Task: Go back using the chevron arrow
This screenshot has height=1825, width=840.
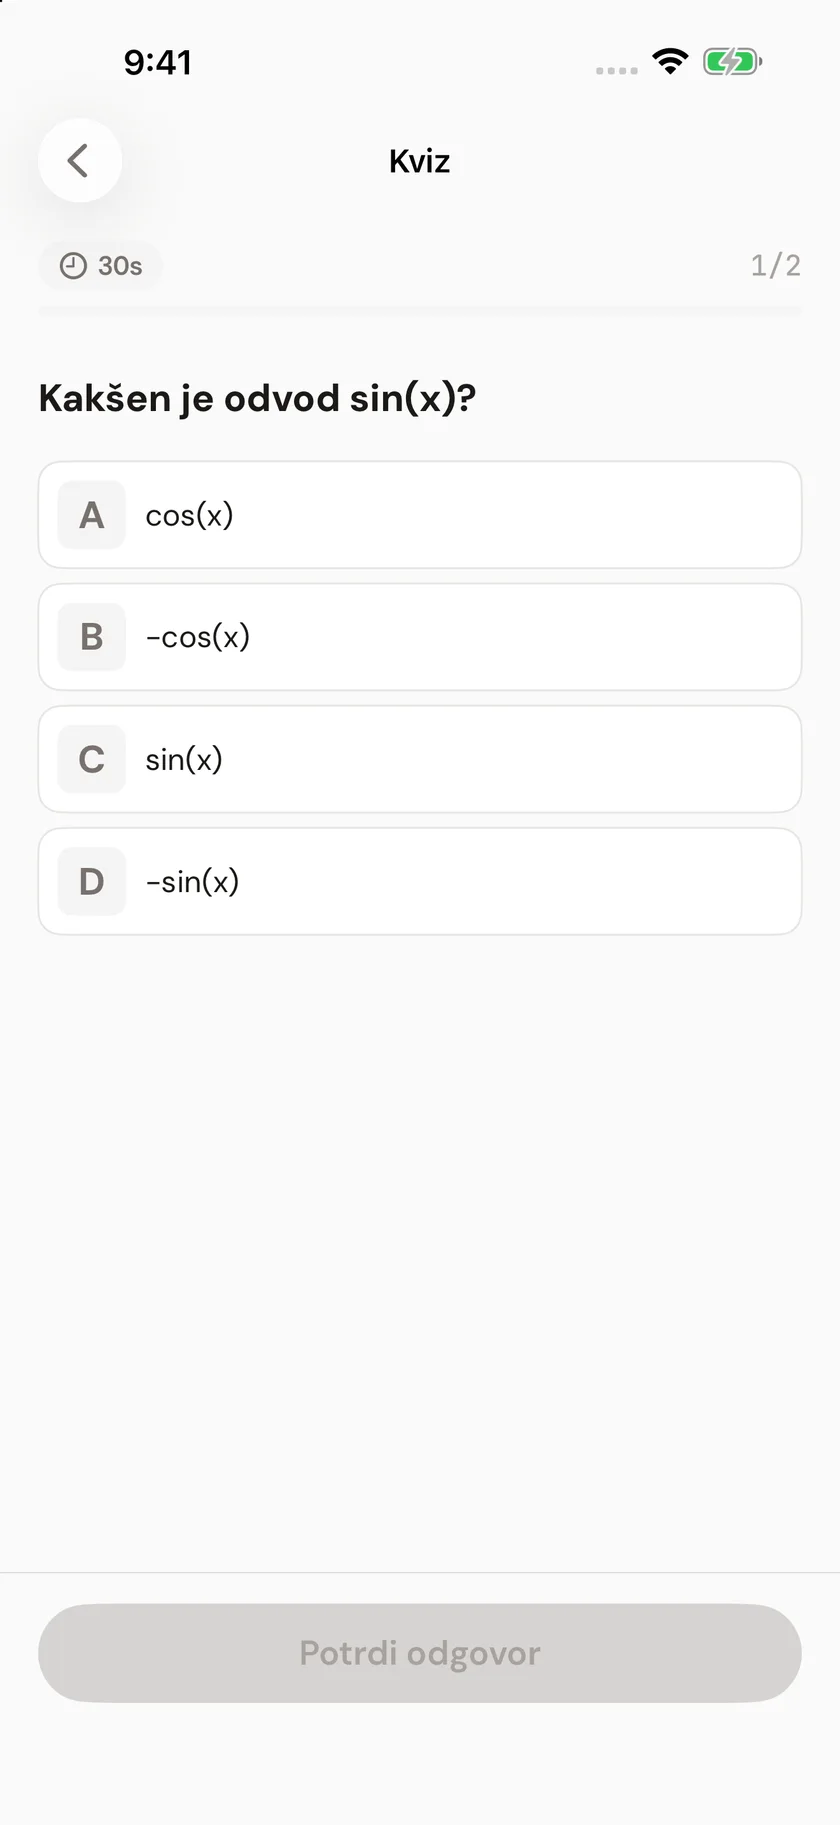Action: point(80,160)
